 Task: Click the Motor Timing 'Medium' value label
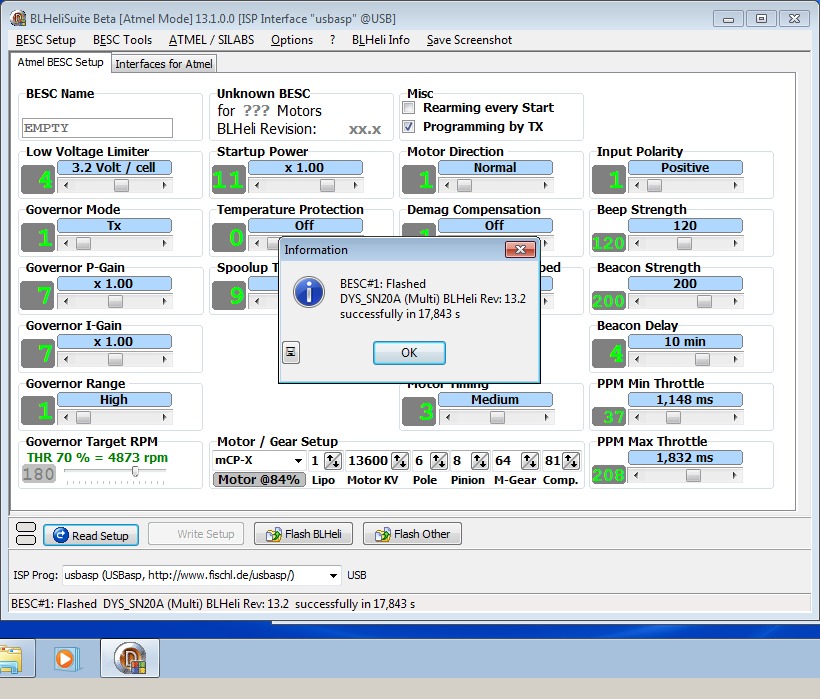pyautogui.click(x=495, y=399)
